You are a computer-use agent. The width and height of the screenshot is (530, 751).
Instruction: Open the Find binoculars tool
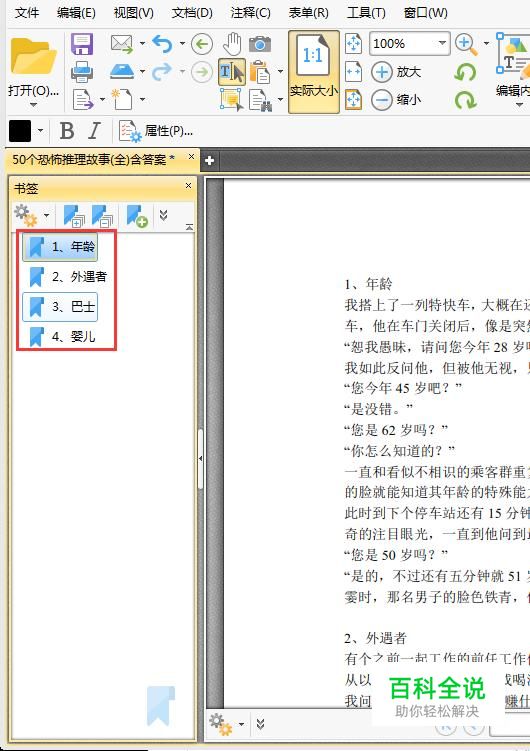pos(261,100)
